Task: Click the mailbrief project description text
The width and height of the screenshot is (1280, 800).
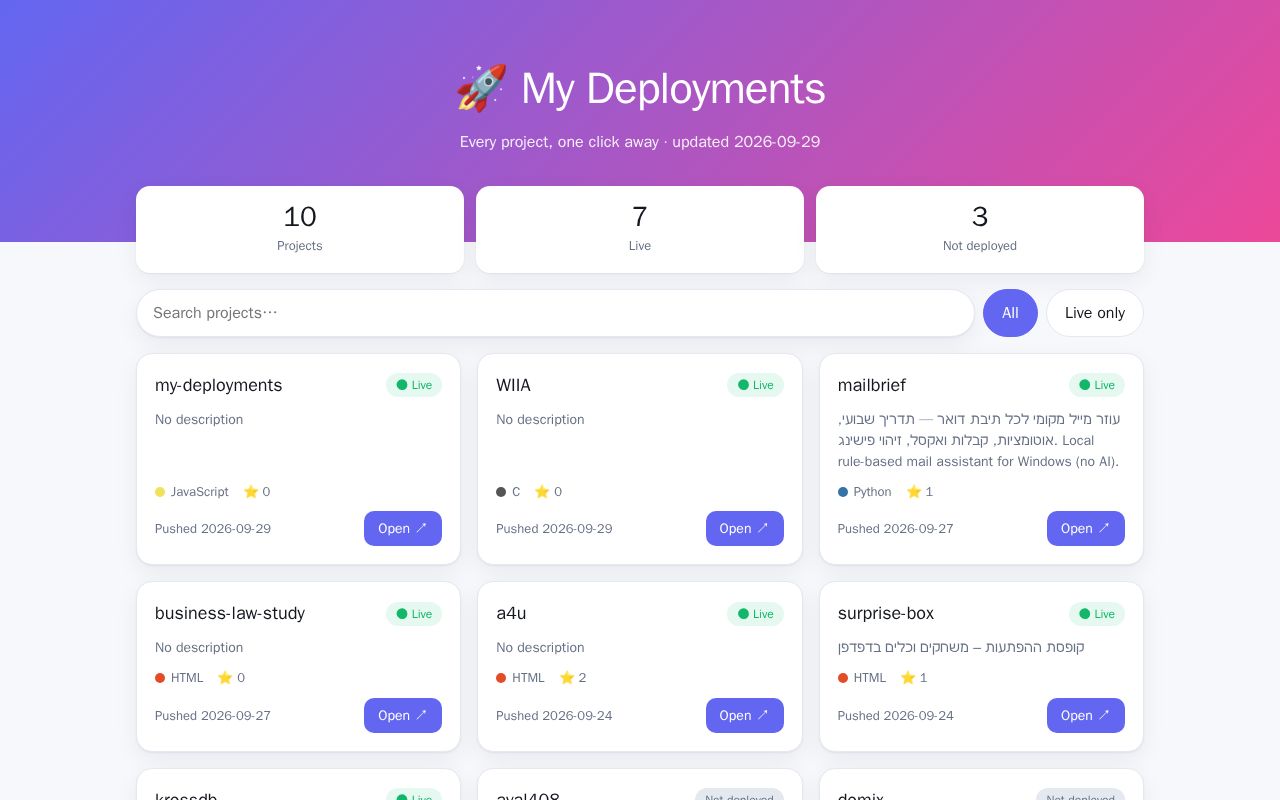Action: tap(980, 440)
